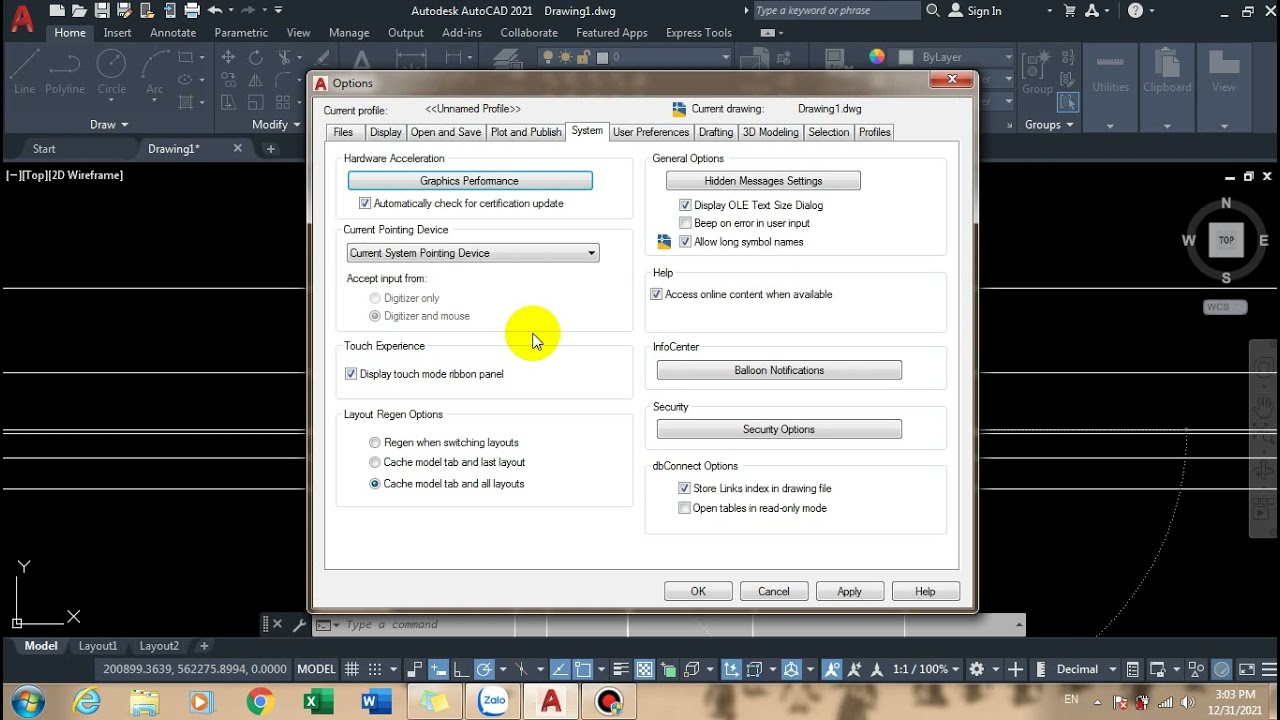Viewport: 1280px width, 720px height.
Task: Switch to the Files tab
Action: (x=343, y=132)
